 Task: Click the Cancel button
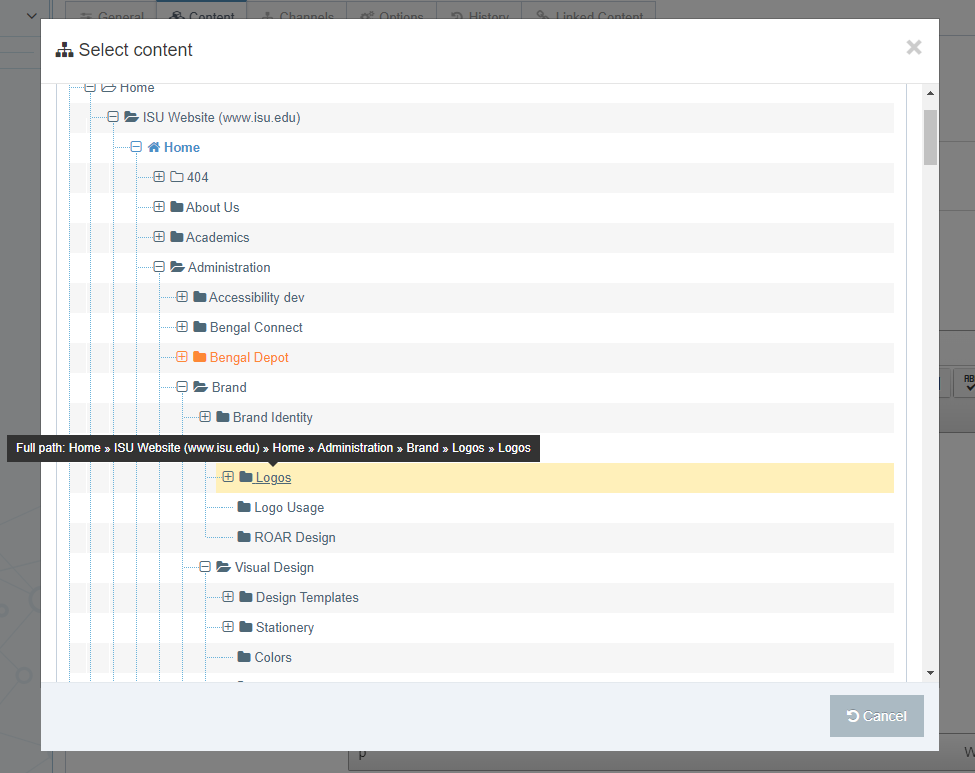click(x=876, y=716)
